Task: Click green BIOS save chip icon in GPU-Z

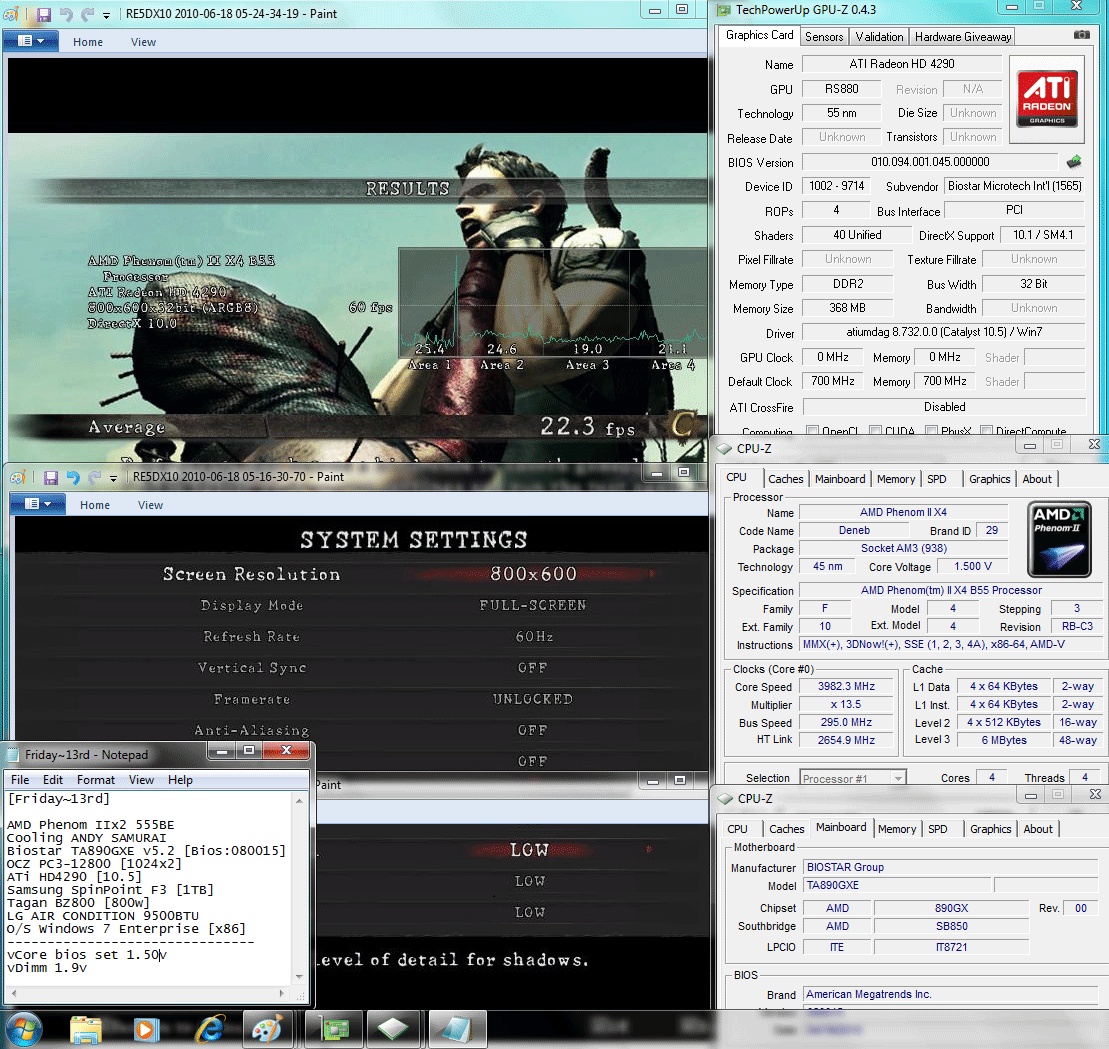Action: (x=1074, y=162)
